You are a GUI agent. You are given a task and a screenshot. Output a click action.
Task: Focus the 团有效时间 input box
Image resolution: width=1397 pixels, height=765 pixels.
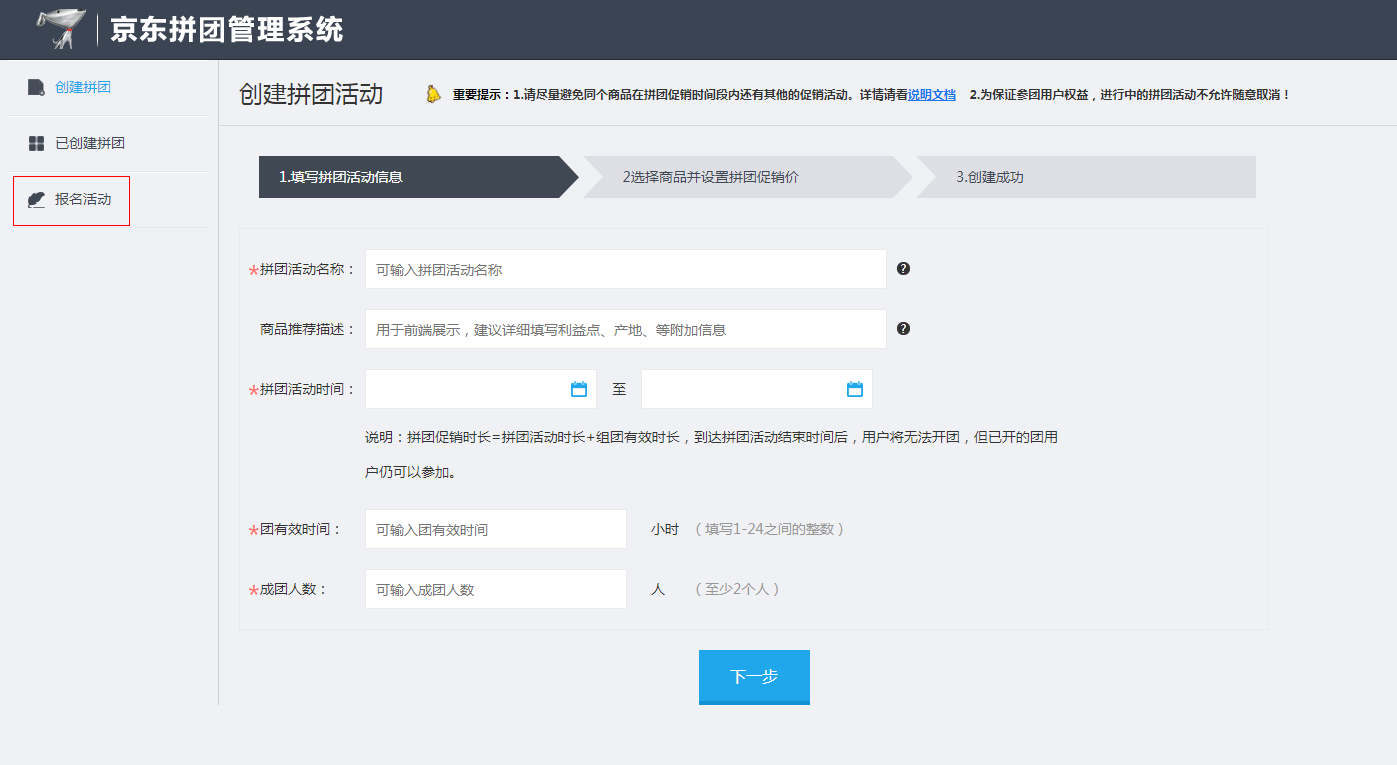point(495,528)
